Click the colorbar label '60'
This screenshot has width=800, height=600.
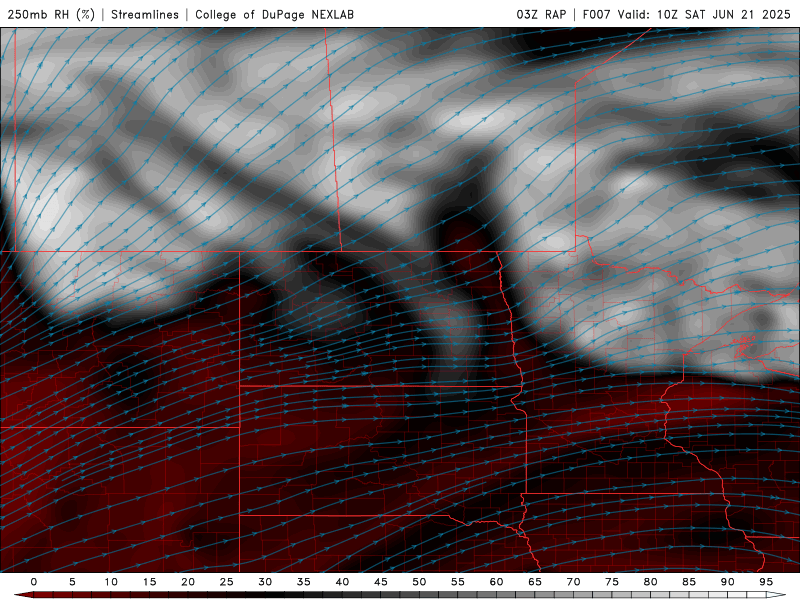(496, 582)
